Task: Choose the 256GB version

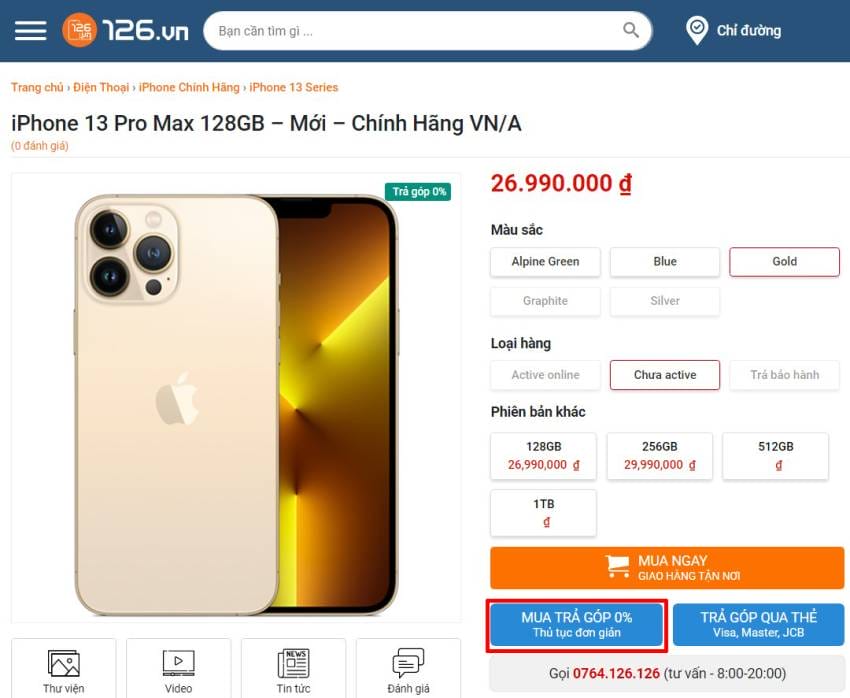Action: pos(659,456)
